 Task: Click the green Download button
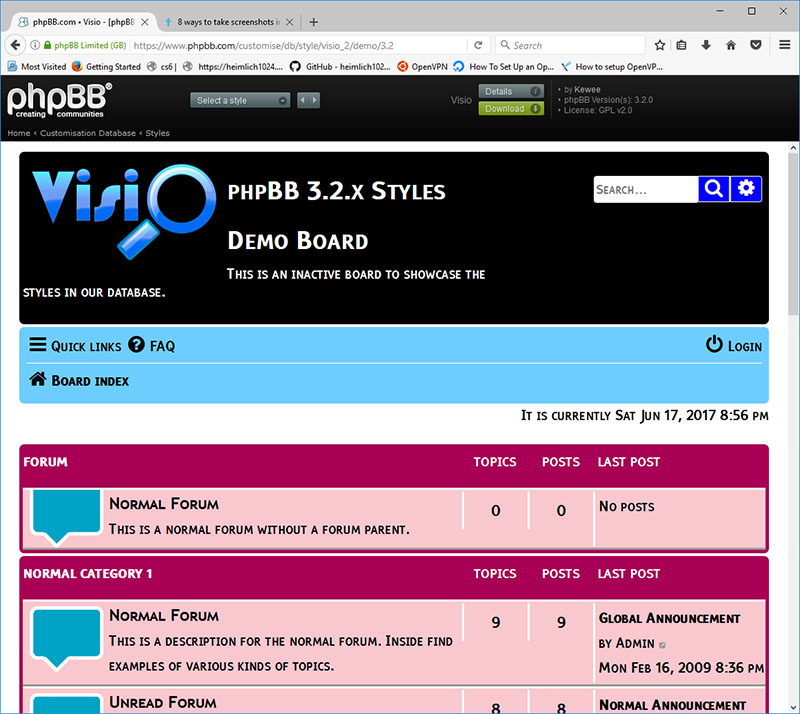[x=511, y=109]
